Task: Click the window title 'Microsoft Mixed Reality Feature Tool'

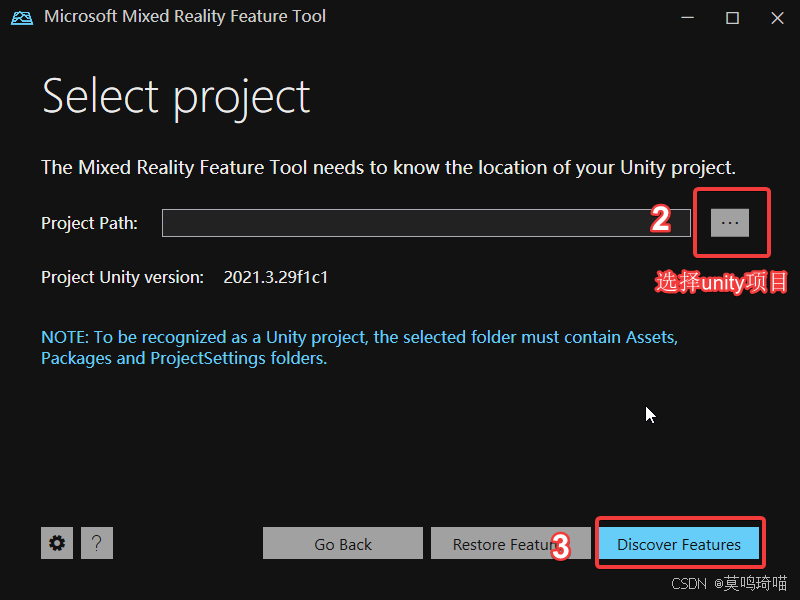Action: 185,16
